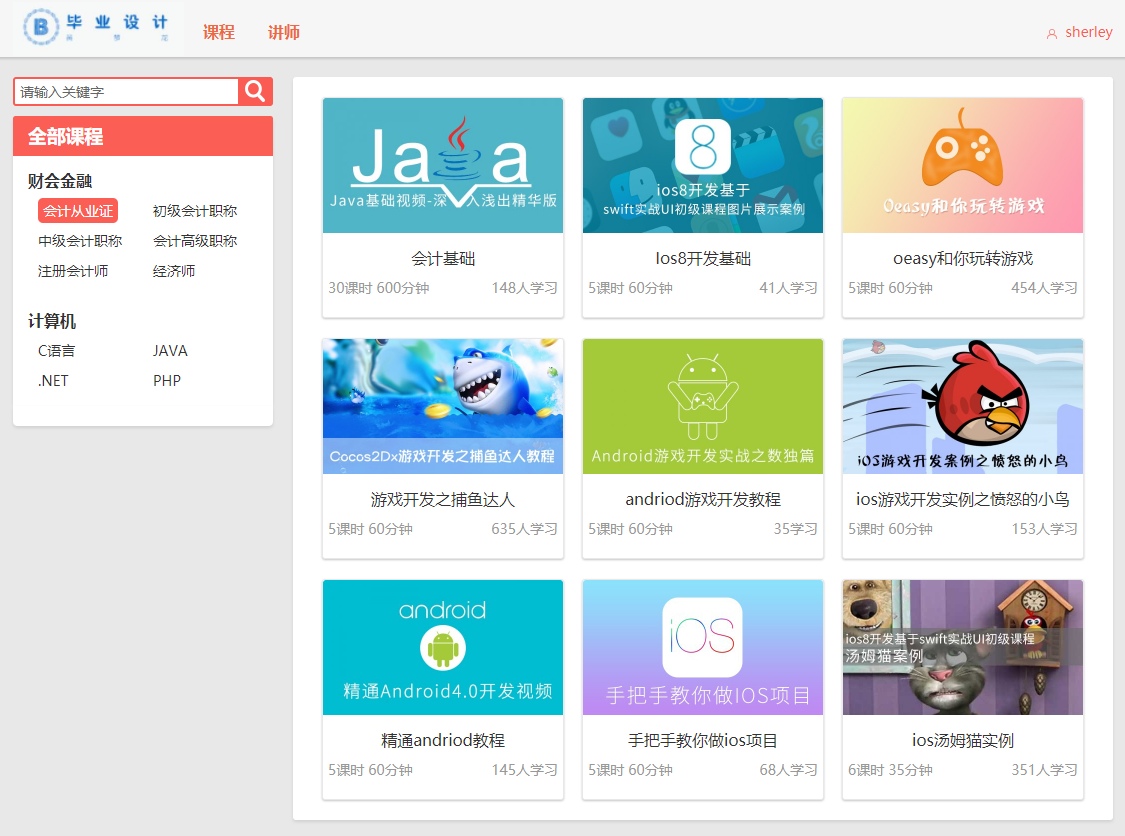Click the iOS logo course image
The image size is (1125, 836).
(703, 647)
